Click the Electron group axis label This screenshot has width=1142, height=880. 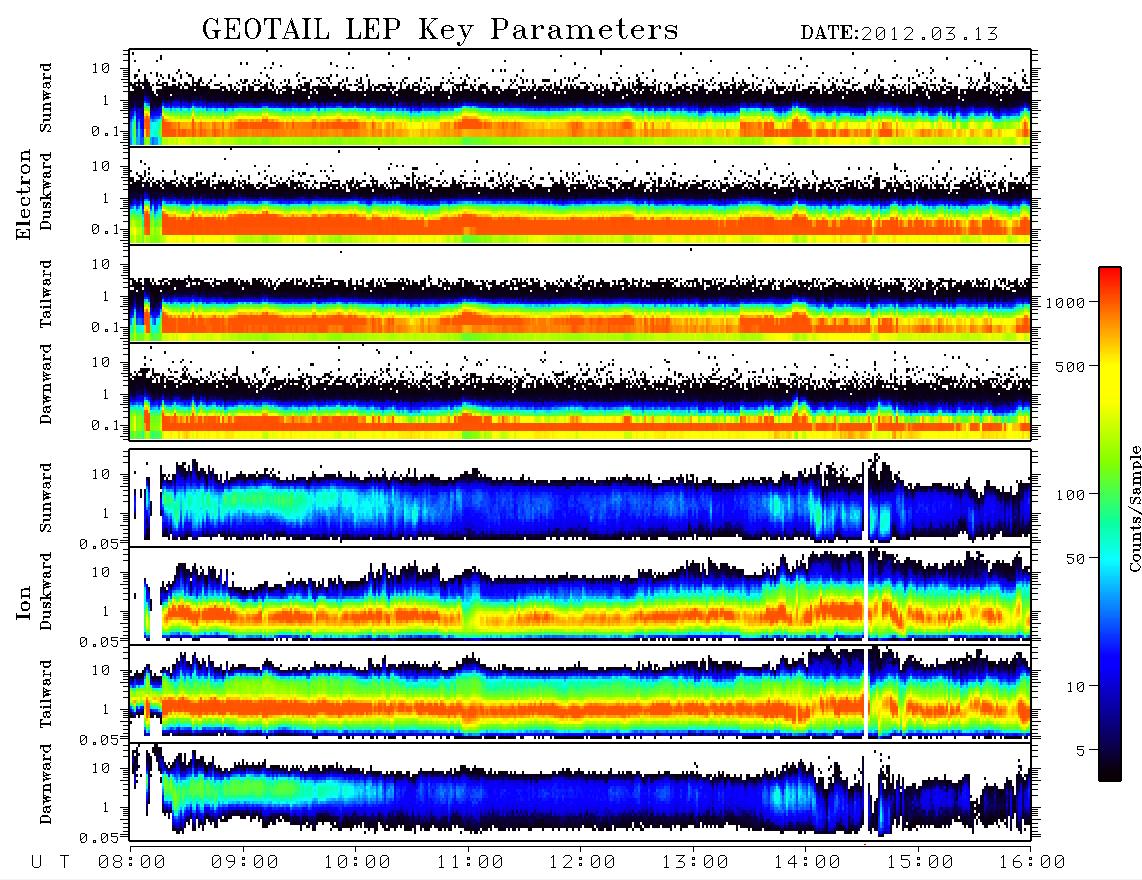coord(24,194)
